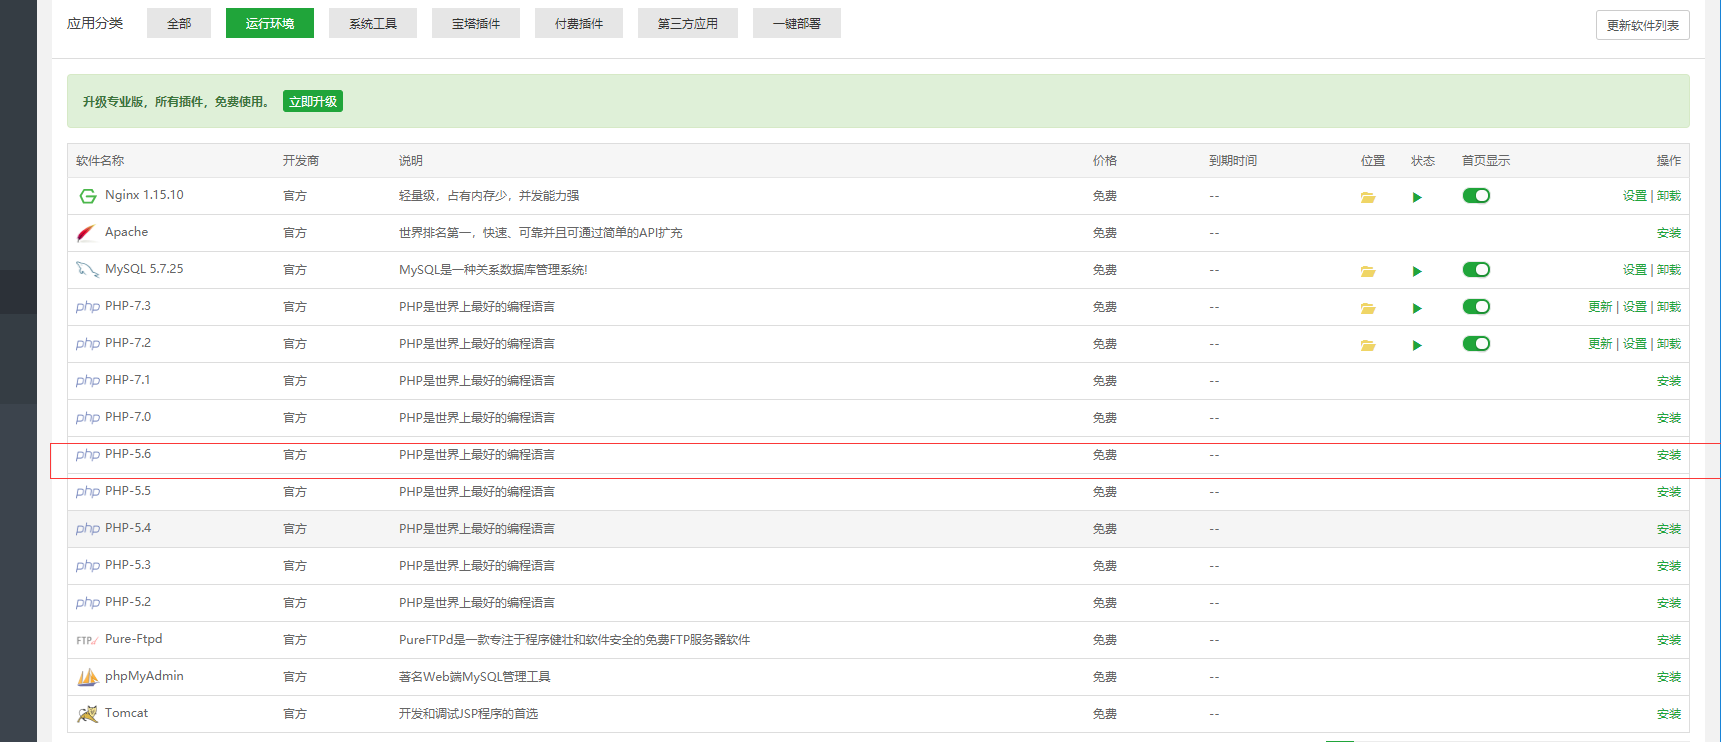Click the Pure-Ftpd FTP icon
This screenshot has height=742, width=1721.
87,640
